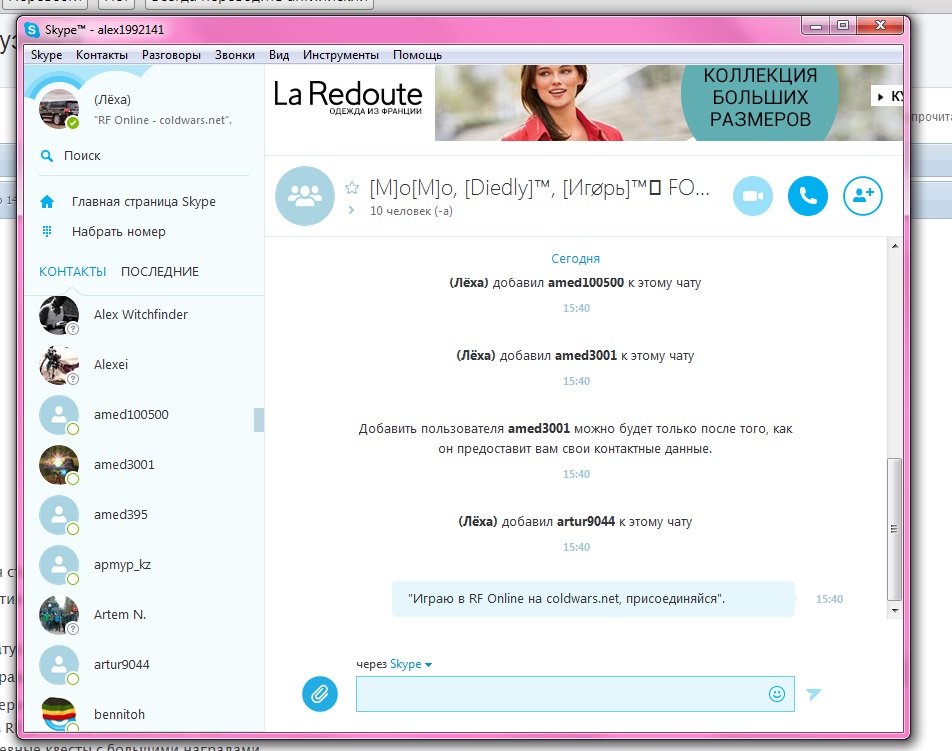Select the amed100500 contact avatar
This screenshot has height=751, width=952.
coord(59,415)
